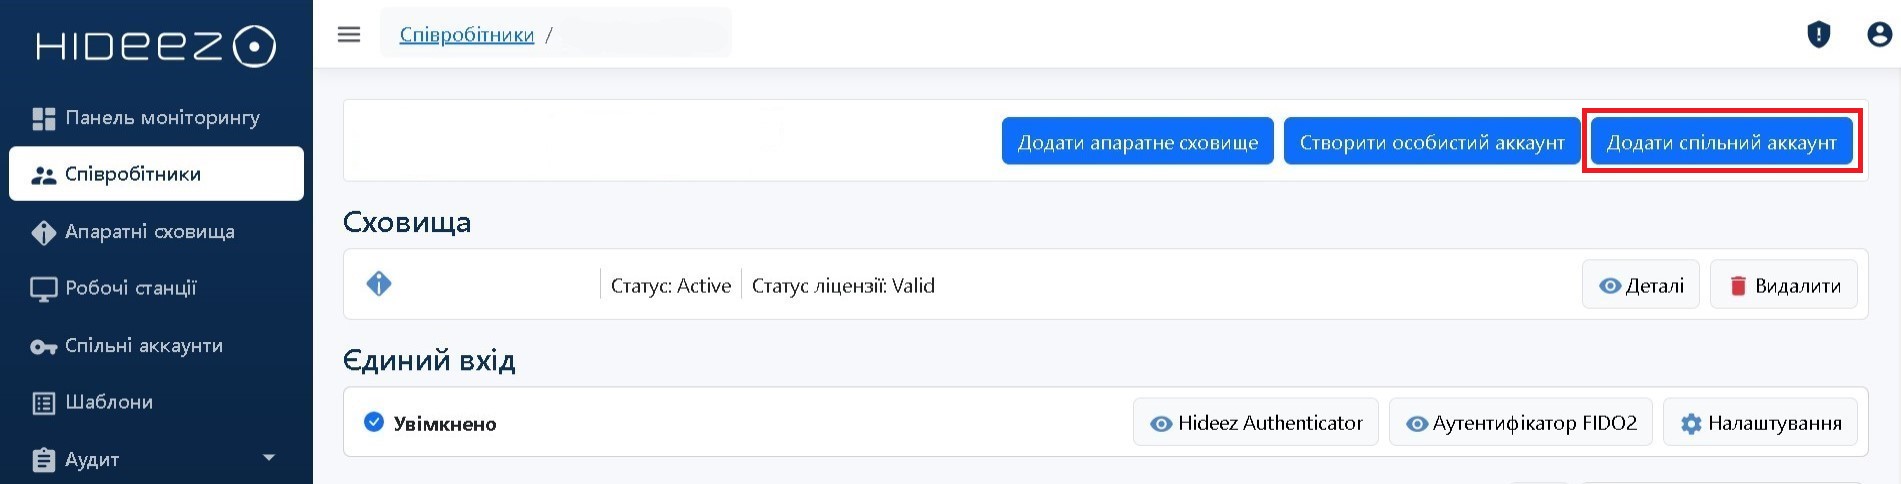Go to Апаратні сховища section
Image resolution: width=1901 pixels, height=484 pixels.
coord(149,232)
